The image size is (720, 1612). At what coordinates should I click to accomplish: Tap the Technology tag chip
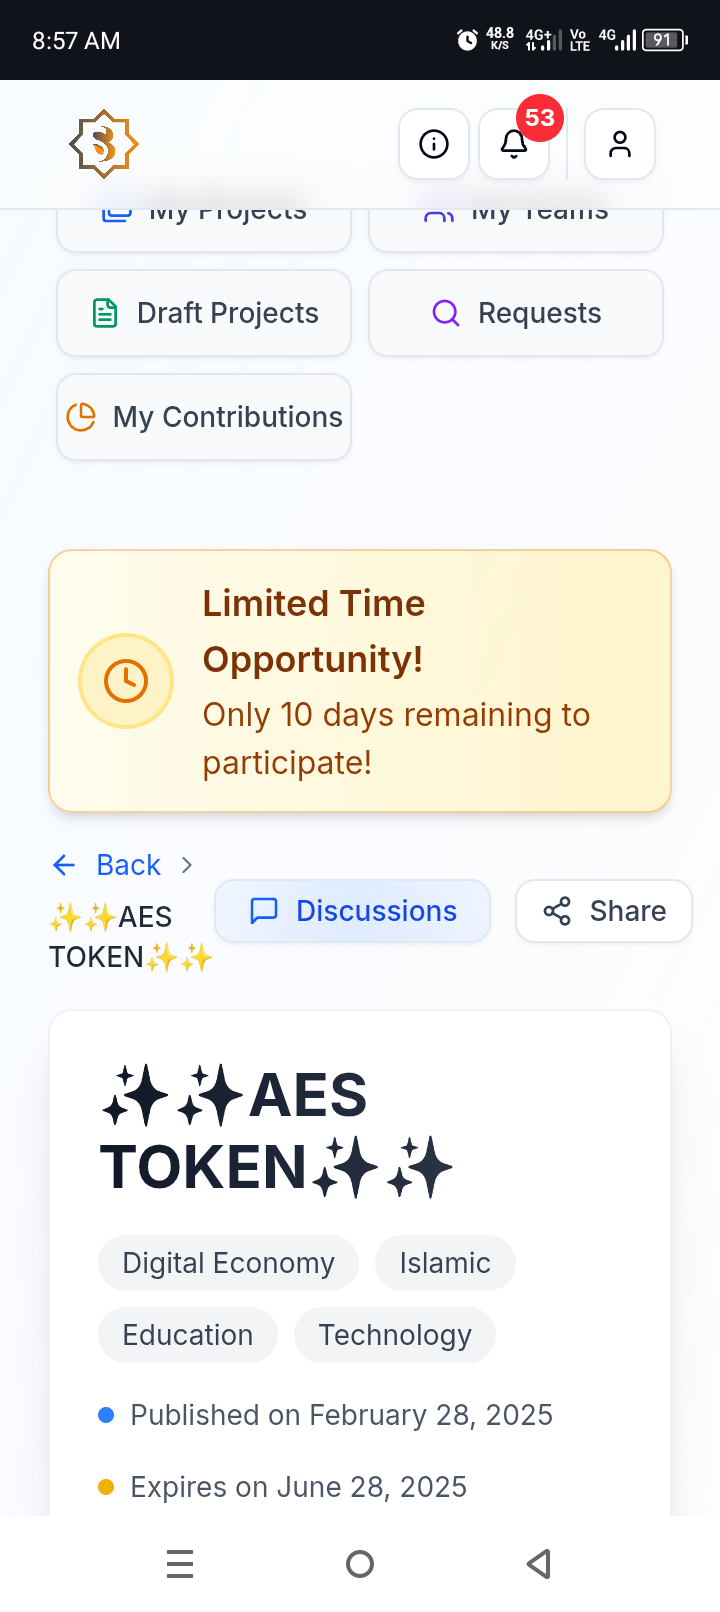tap(394, 1335)
